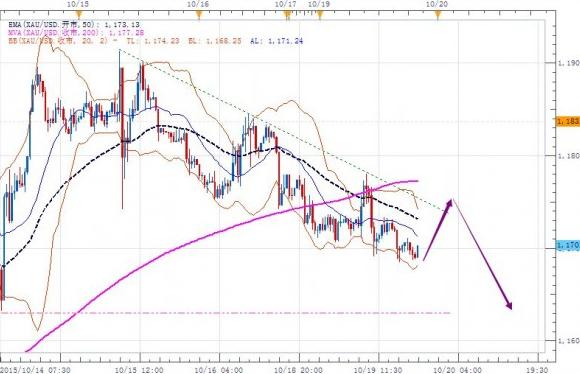580x374 pixels.
Task: Click the orange marker under 10/16 date
Action: click(199, 15)
